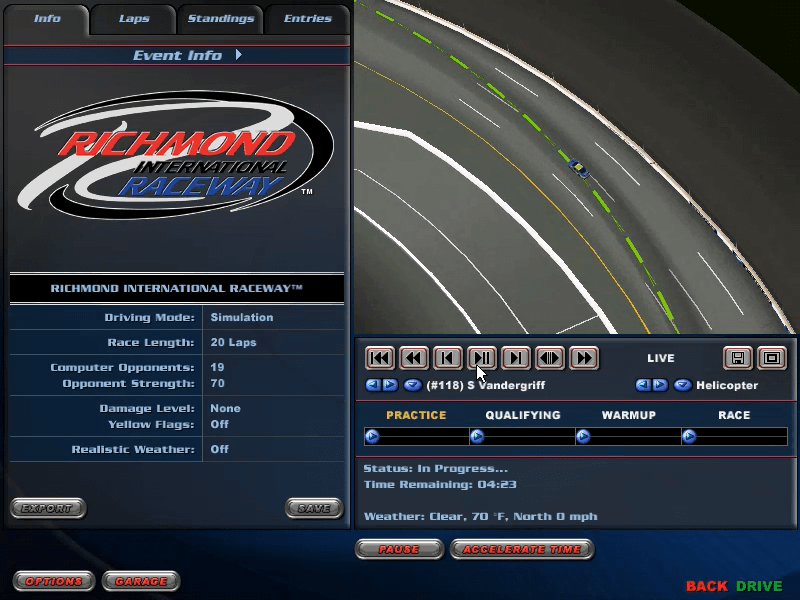The height and width of the screenshot is (600, 800).
Task: Click the LIVE replay indicator
Action: (661, 358)
